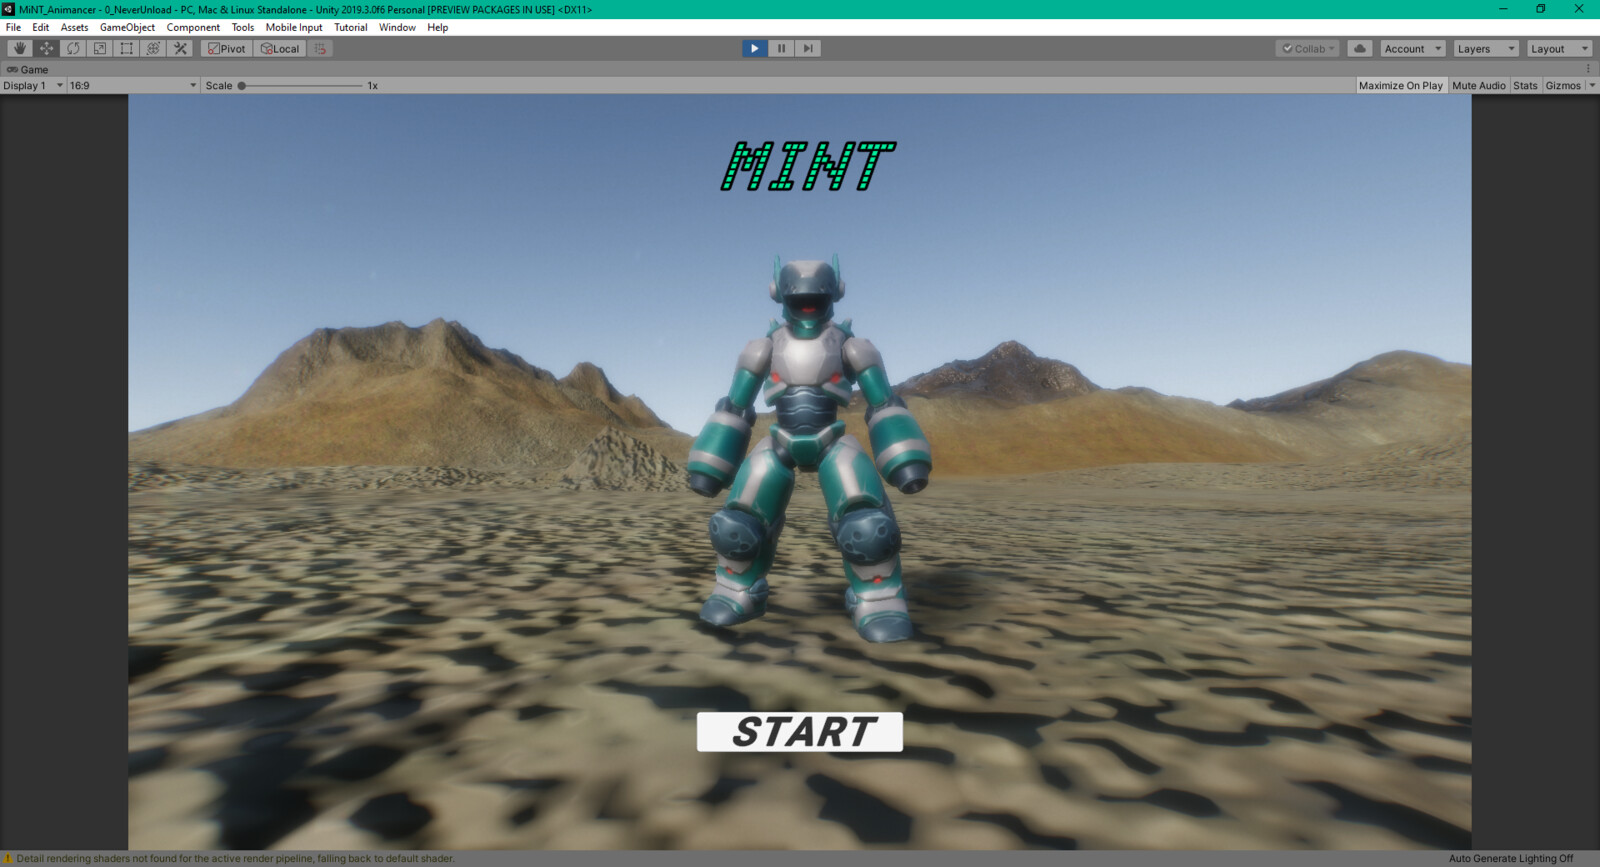Change the 16:9 aspect ratio dropdown

[133, 85]
